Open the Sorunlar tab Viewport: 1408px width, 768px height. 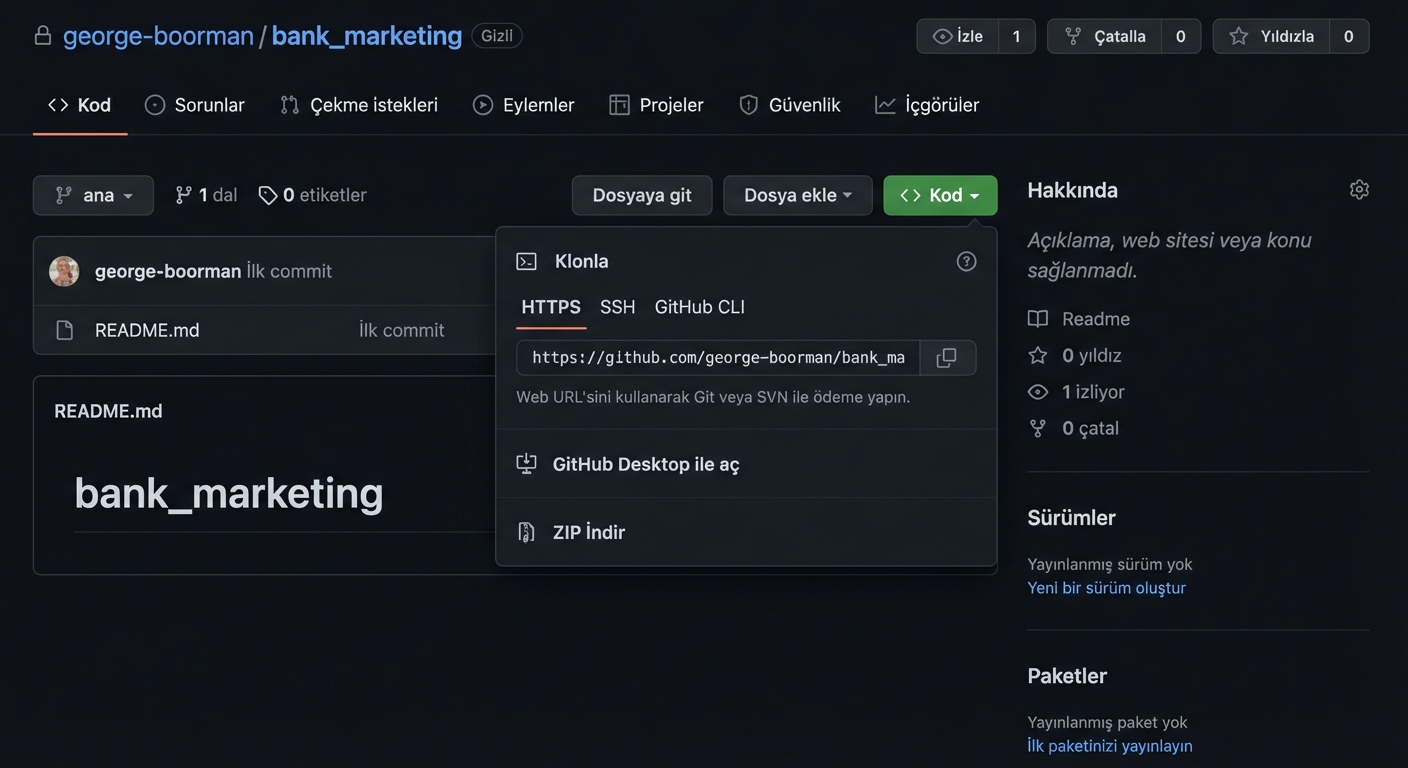[x=194, y=104]
